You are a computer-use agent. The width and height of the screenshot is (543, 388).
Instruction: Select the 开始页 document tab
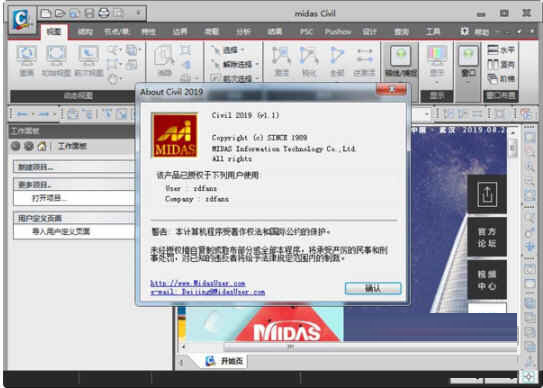(224, 361)
